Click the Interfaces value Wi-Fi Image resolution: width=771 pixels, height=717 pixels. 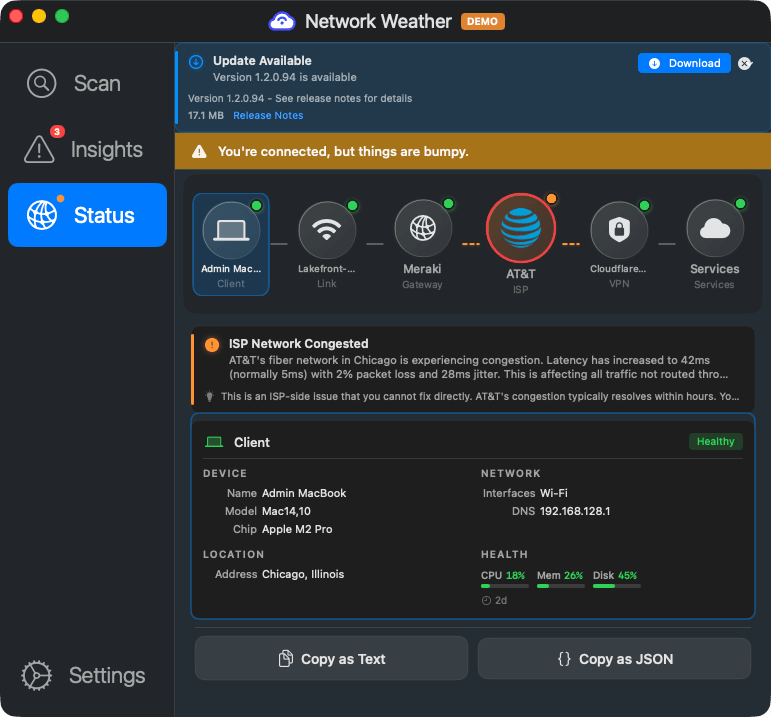554,493
